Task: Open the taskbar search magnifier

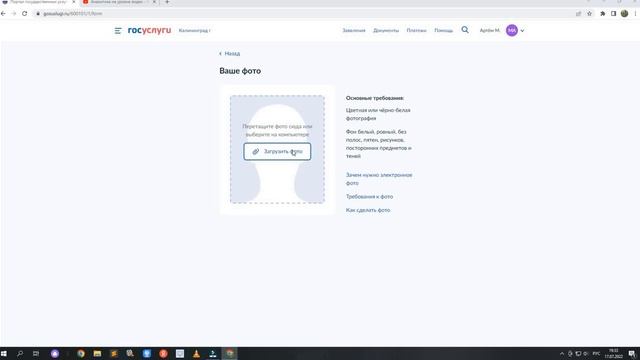Action: [x=20, y=353]
